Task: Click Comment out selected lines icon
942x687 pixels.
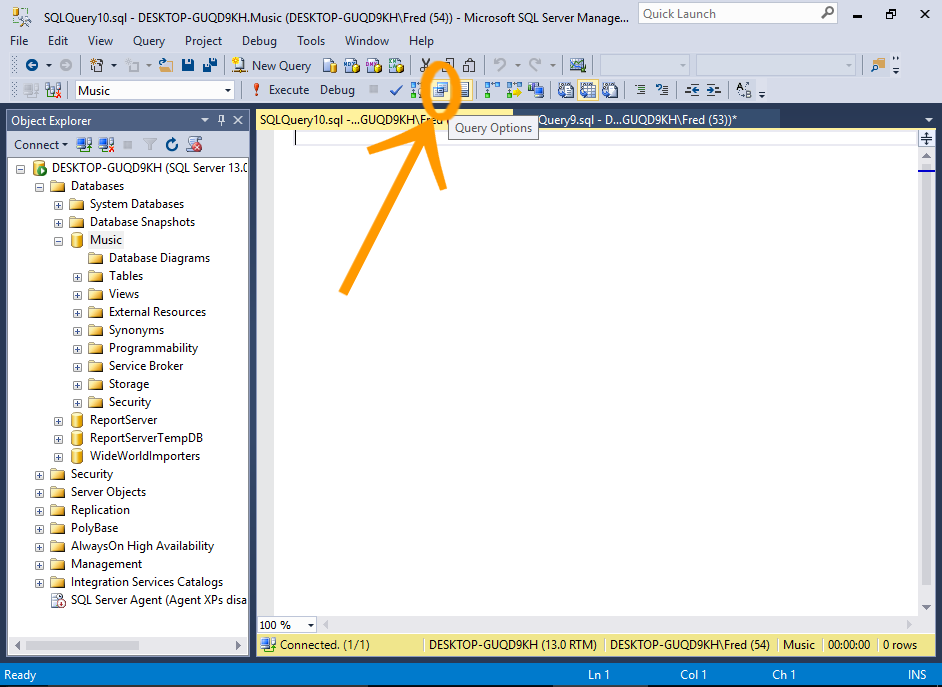Action: click(x=640, y=90)
